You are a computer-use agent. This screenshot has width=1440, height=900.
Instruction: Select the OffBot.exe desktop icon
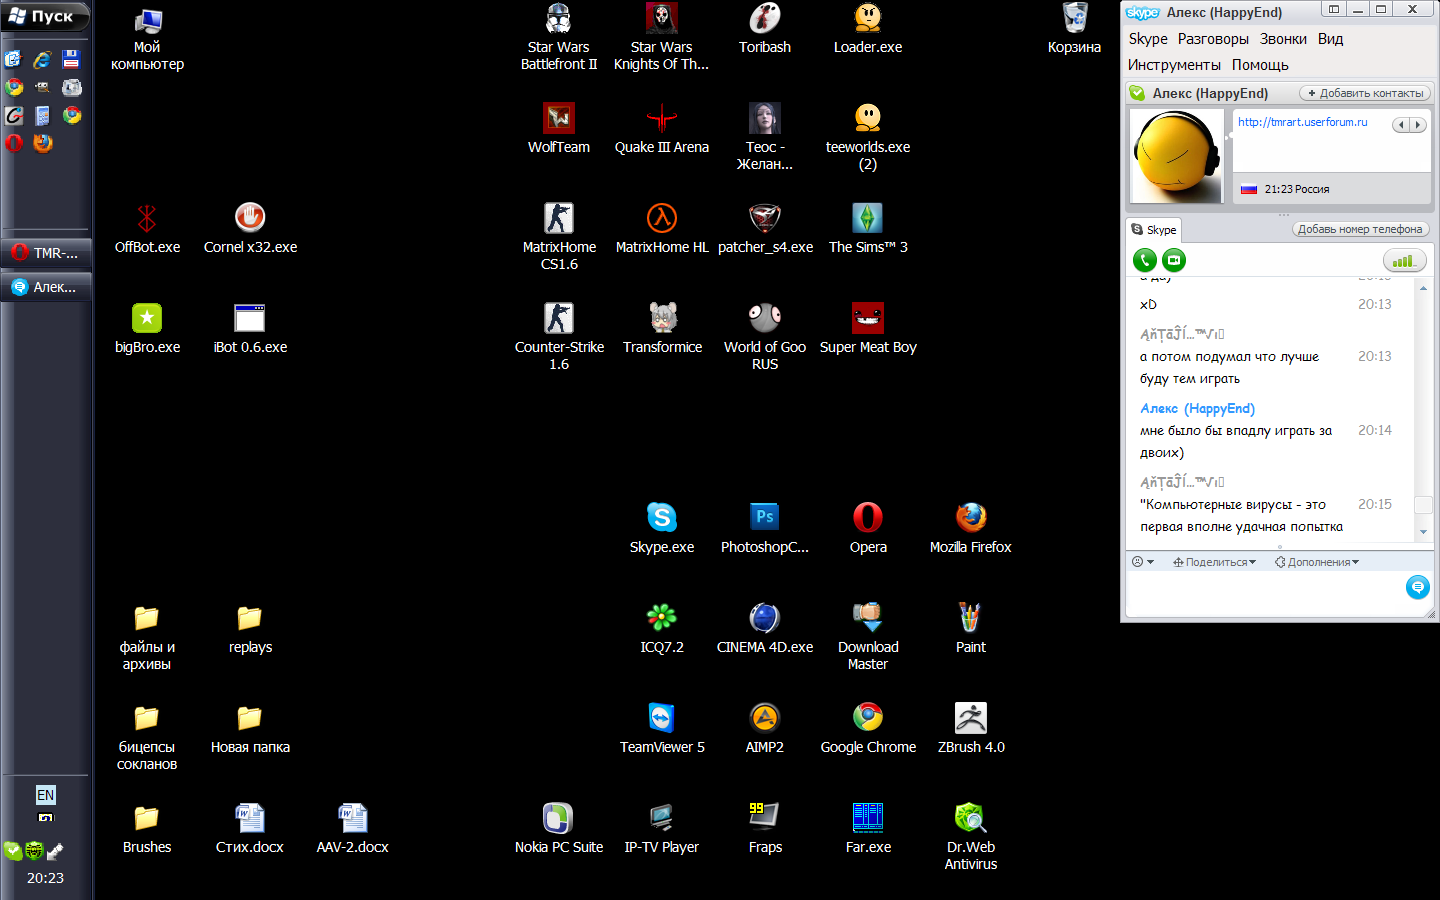147,229
